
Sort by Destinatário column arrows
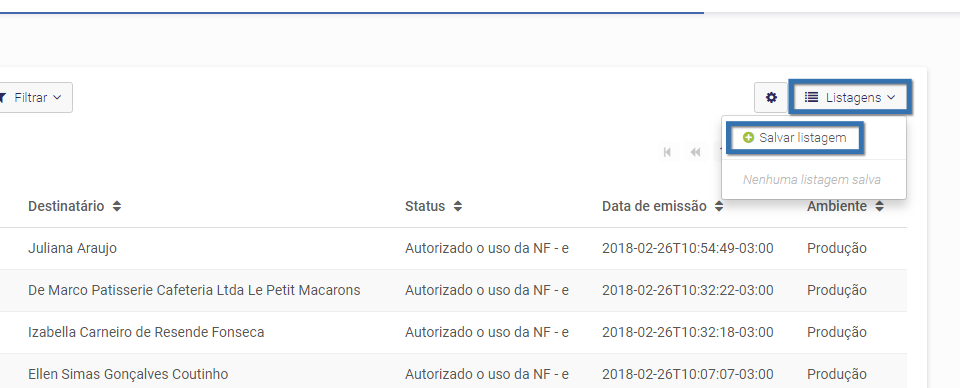(x=117, y=206)
